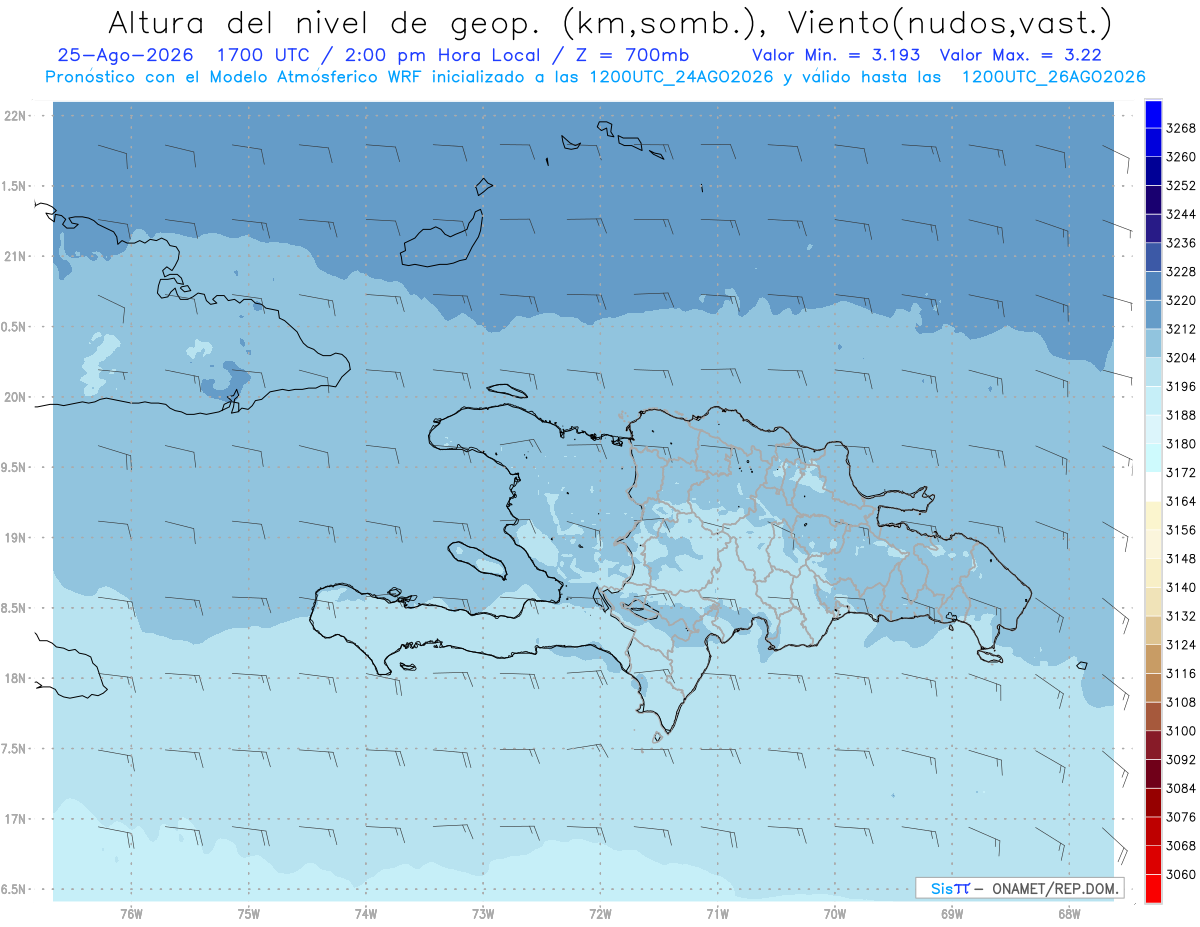Click the "17N" latitude label

coord(16,819)
